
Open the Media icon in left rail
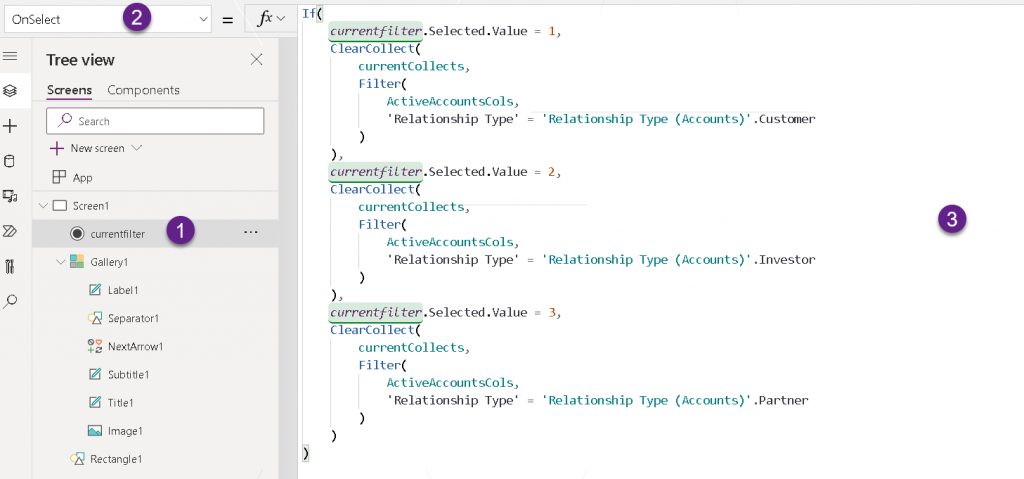tap(10, 196)
